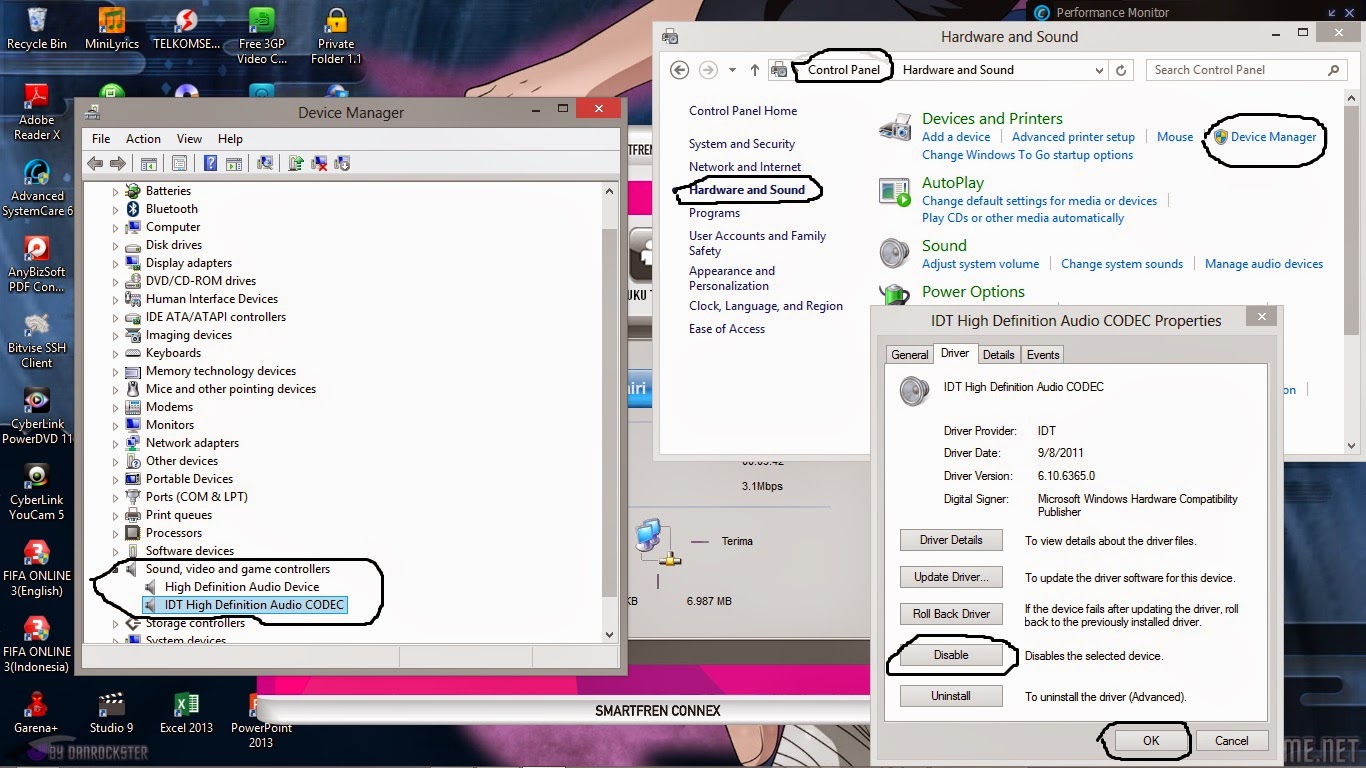
Task: Open Properties icon in Device Manager toolbar
Action: pyautogui.click(x=179, y=163)
